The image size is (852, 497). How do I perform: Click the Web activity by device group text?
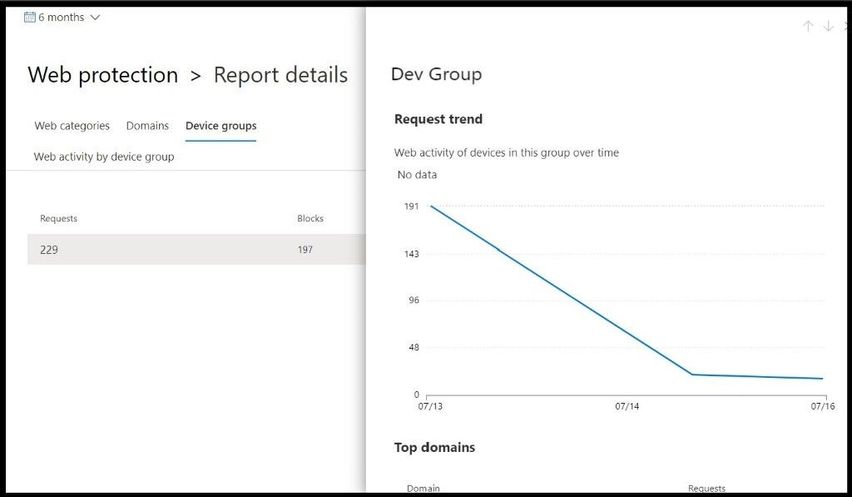click(104, 157)
